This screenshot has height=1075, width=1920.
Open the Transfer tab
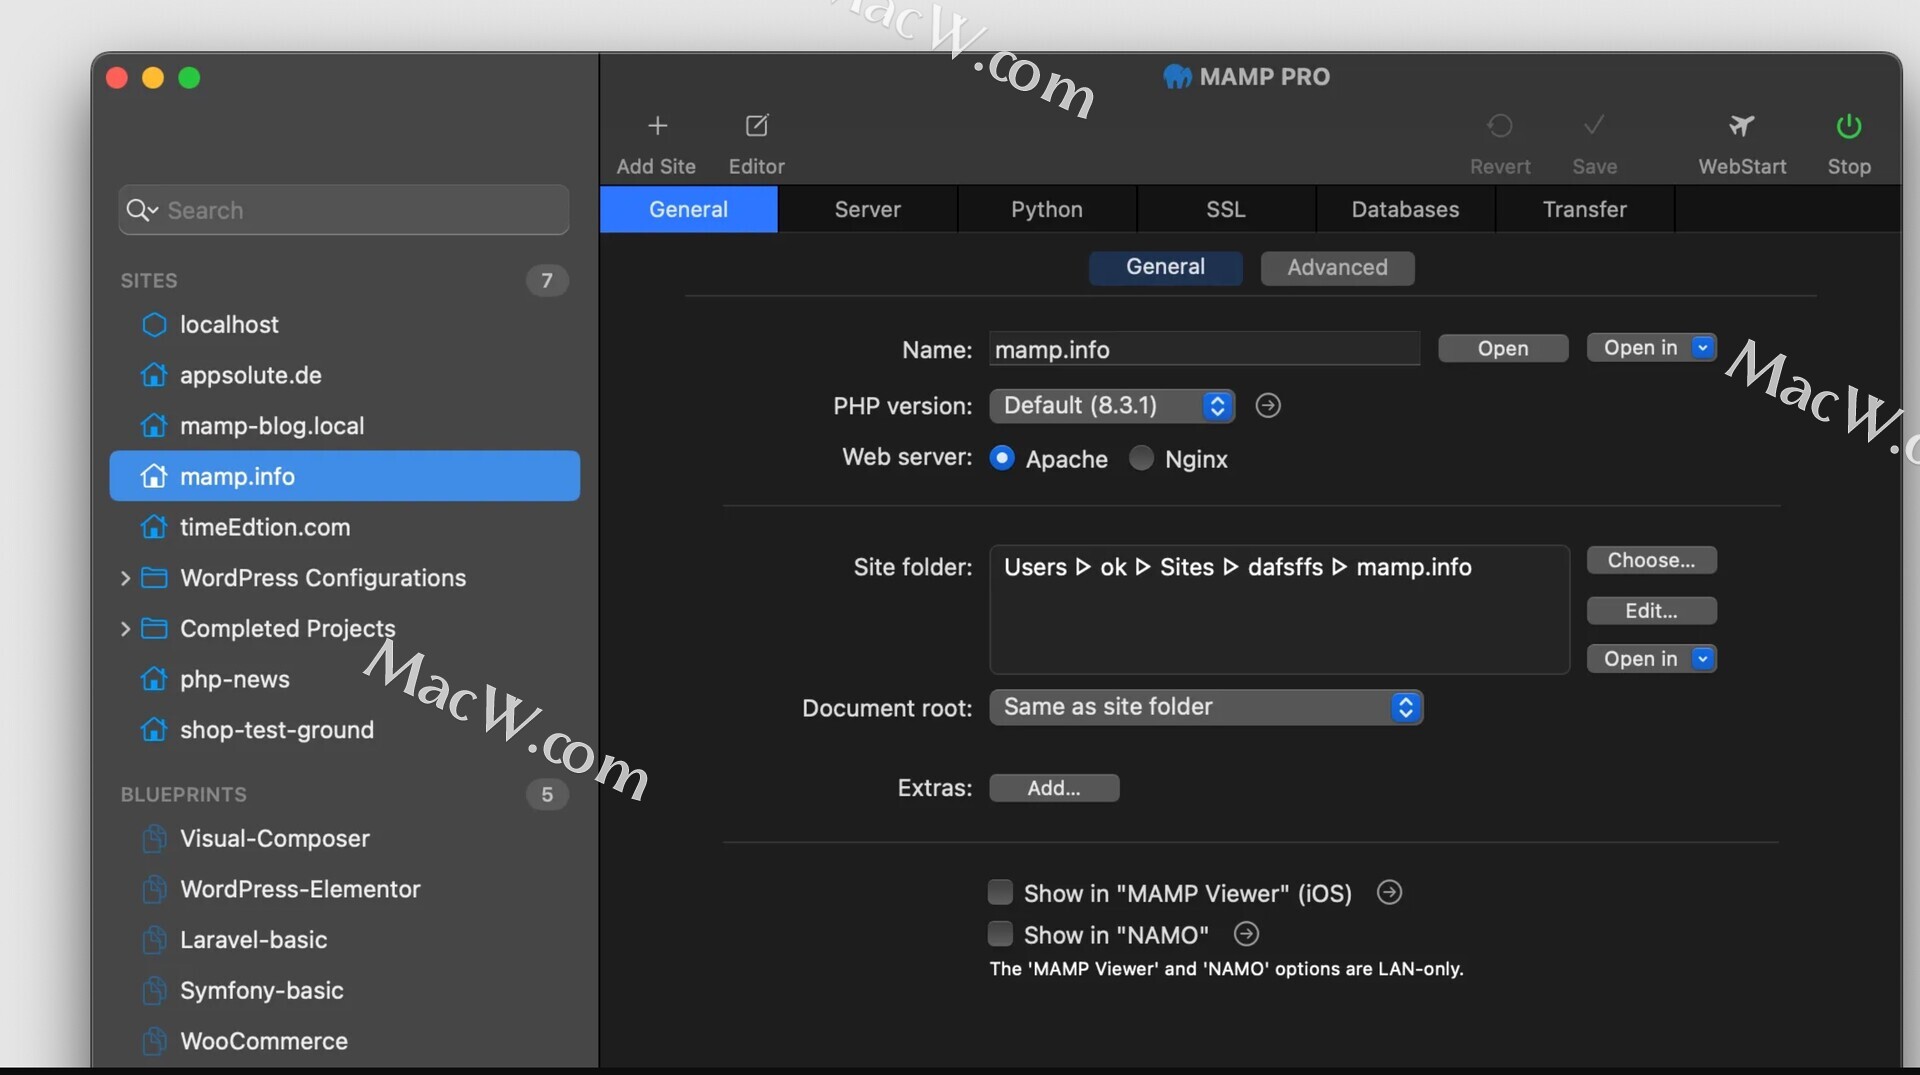(1584, 209)
